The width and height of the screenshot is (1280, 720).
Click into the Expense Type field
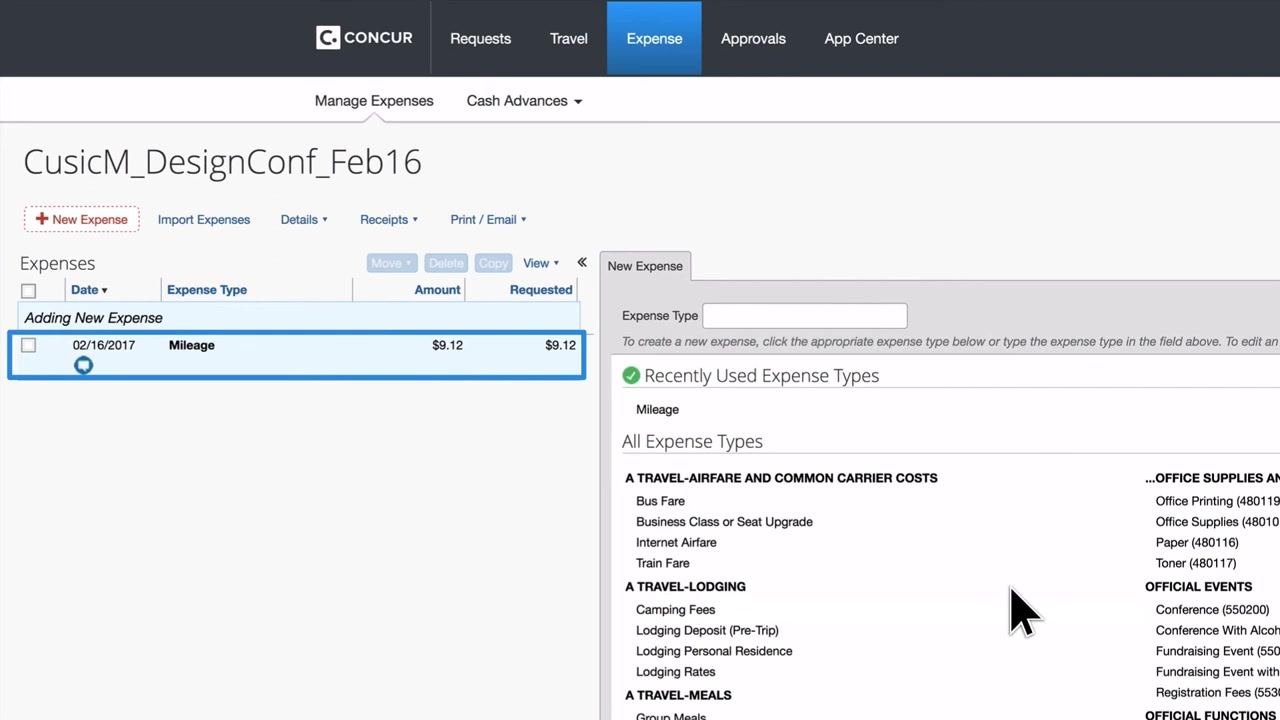[x=805, y=316]
